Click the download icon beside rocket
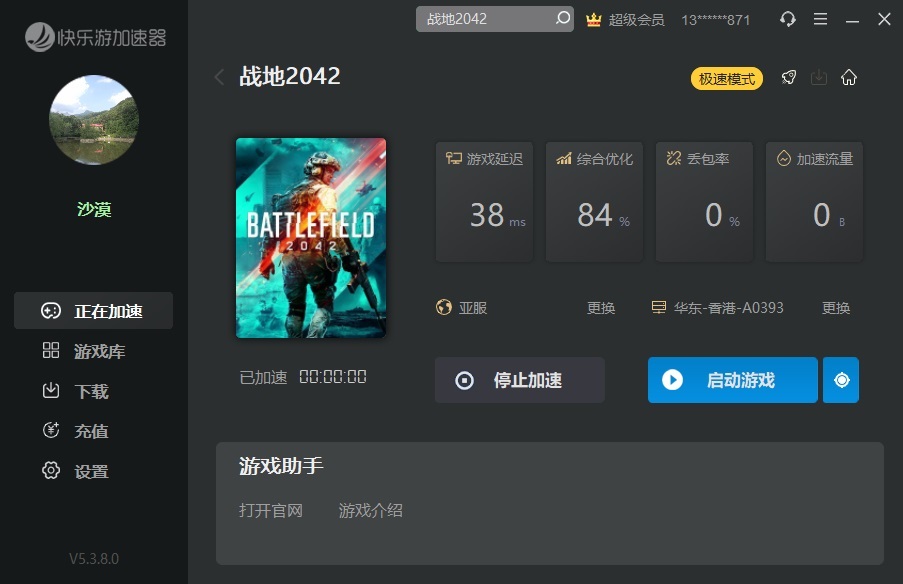This screenshot has width=903, height=584. pos(819,78)
